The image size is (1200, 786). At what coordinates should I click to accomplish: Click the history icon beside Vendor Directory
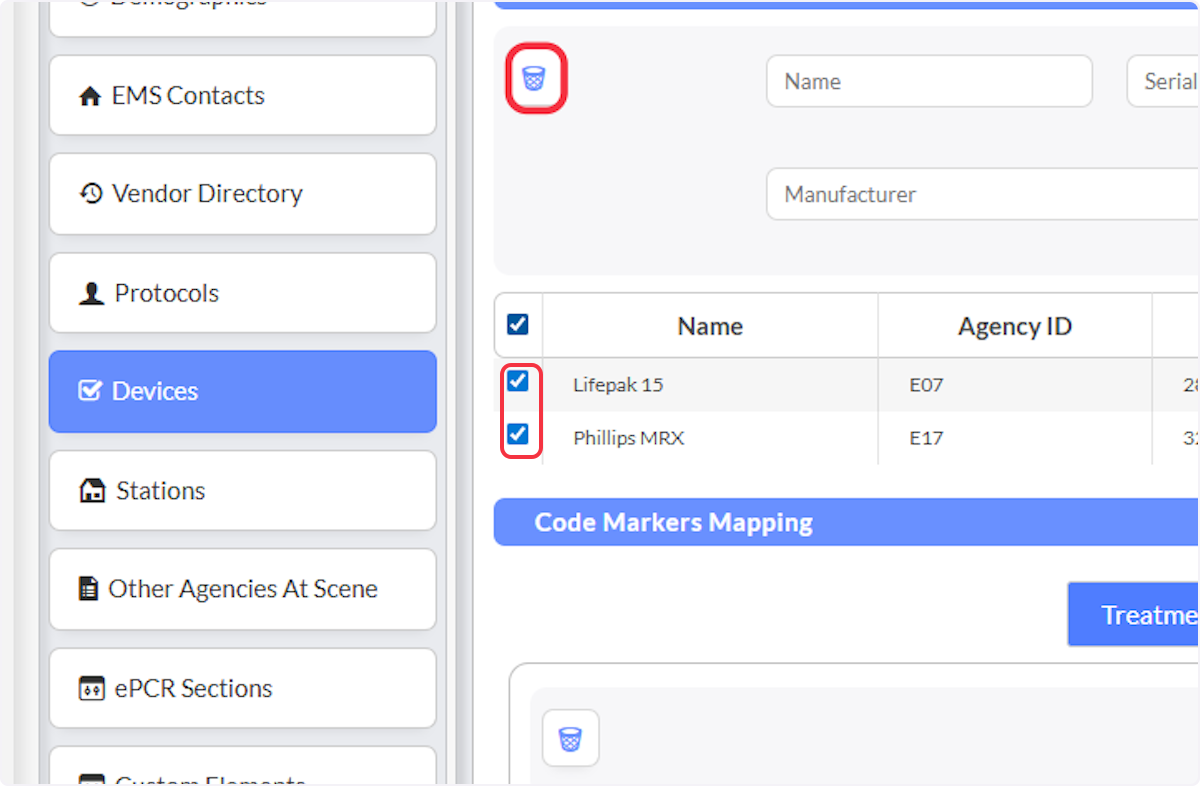91,193
